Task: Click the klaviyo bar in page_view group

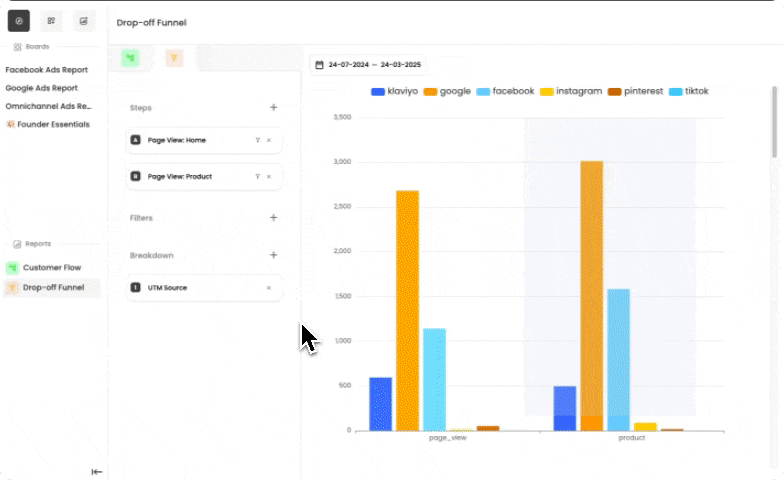Action: pyautogui.click(x=380, y=404)
